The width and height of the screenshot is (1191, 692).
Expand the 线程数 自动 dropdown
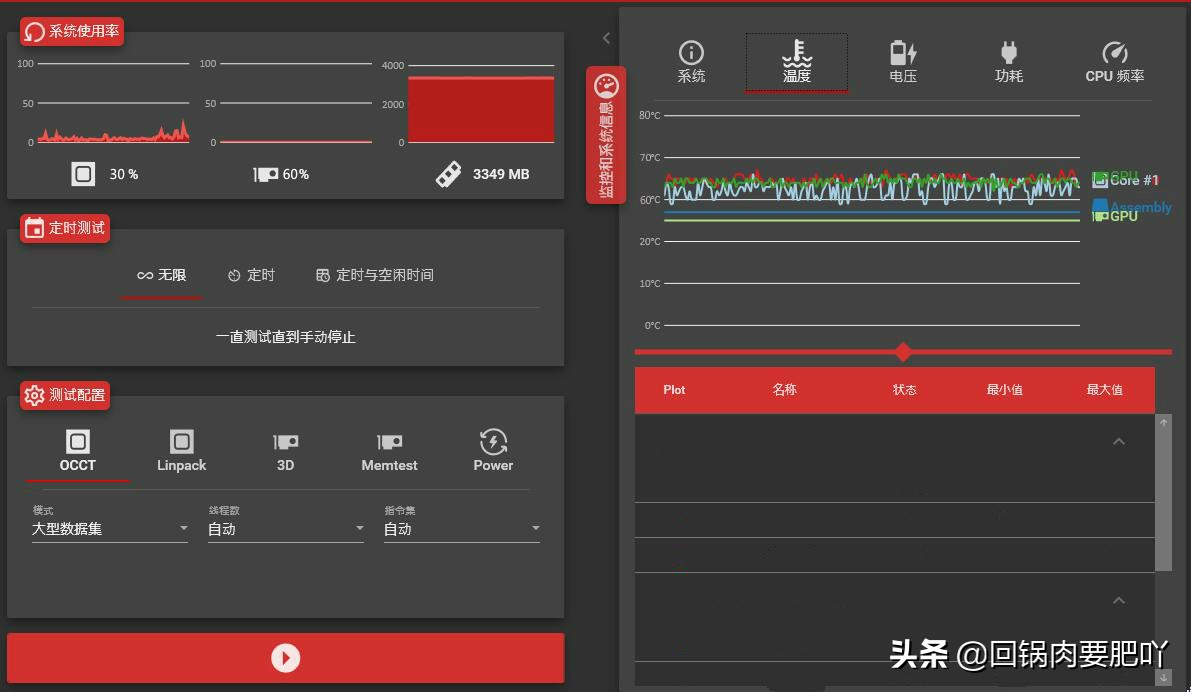tap(284, 527)
